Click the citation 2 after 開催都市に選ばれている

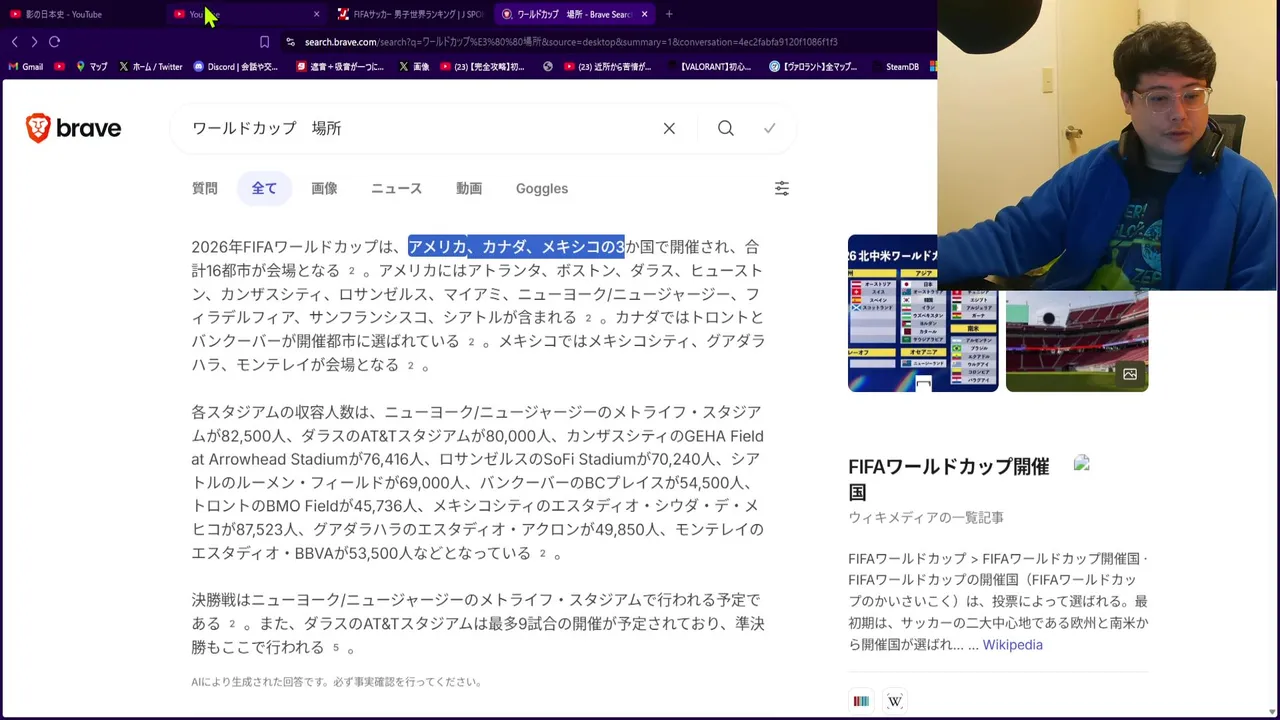471,342
